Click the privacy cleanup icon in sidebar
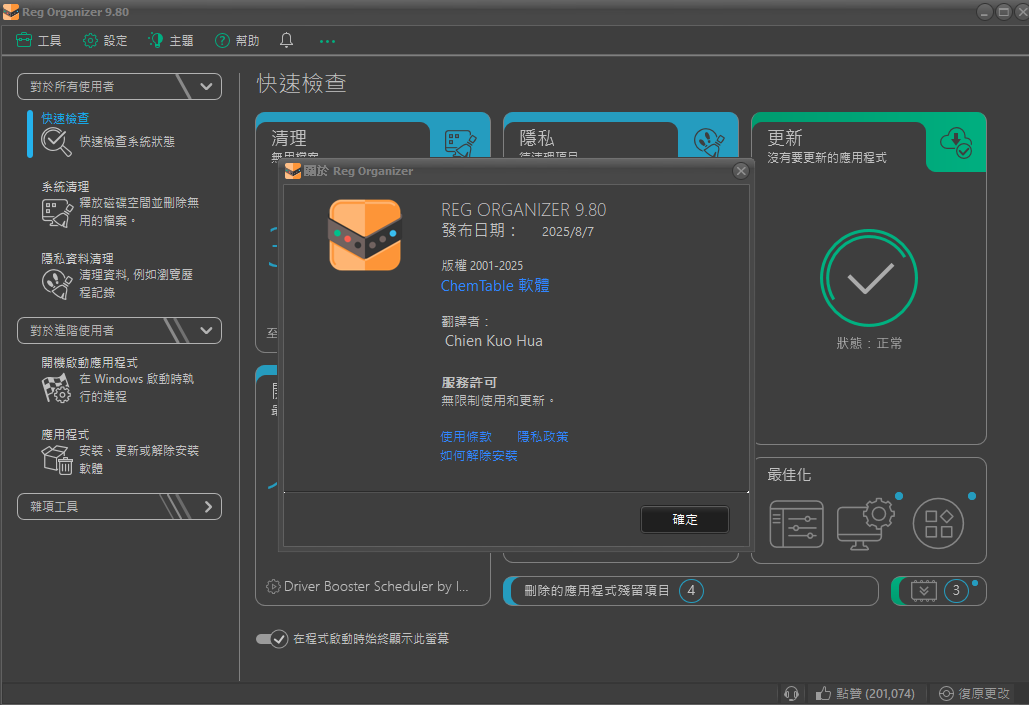Viewport: 1029px width, 705px height. pyautogui.click(x=57, y=285)
